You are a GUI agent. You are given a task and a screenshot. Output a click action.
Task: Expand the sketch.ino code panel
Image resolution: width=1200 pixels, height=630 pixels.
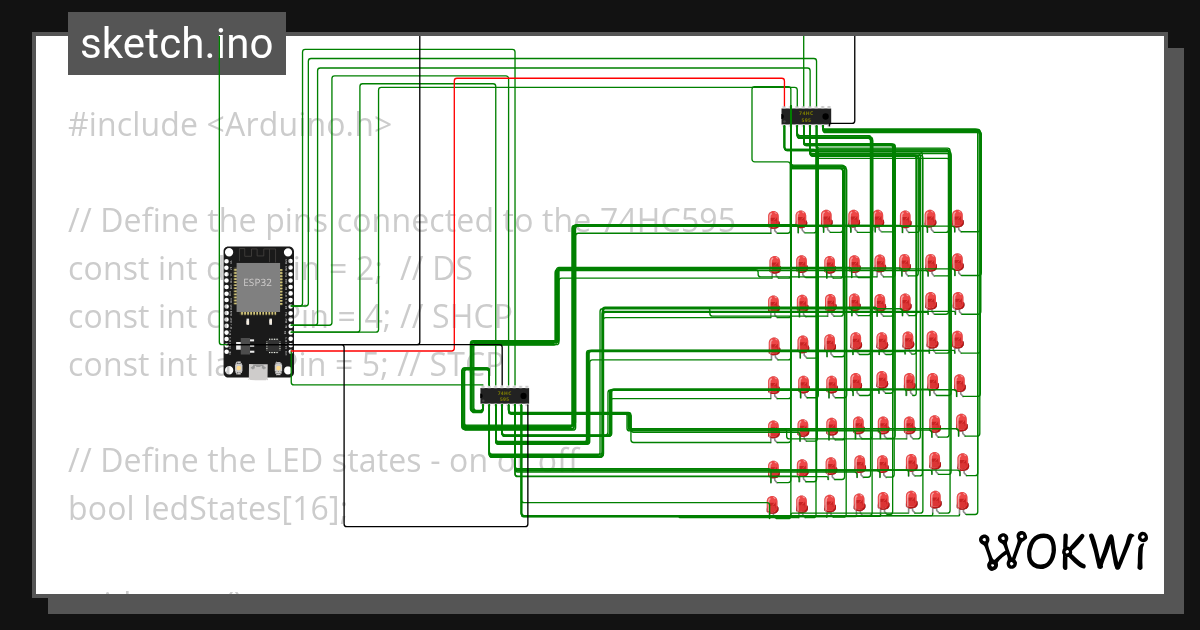tap(176, 44)
